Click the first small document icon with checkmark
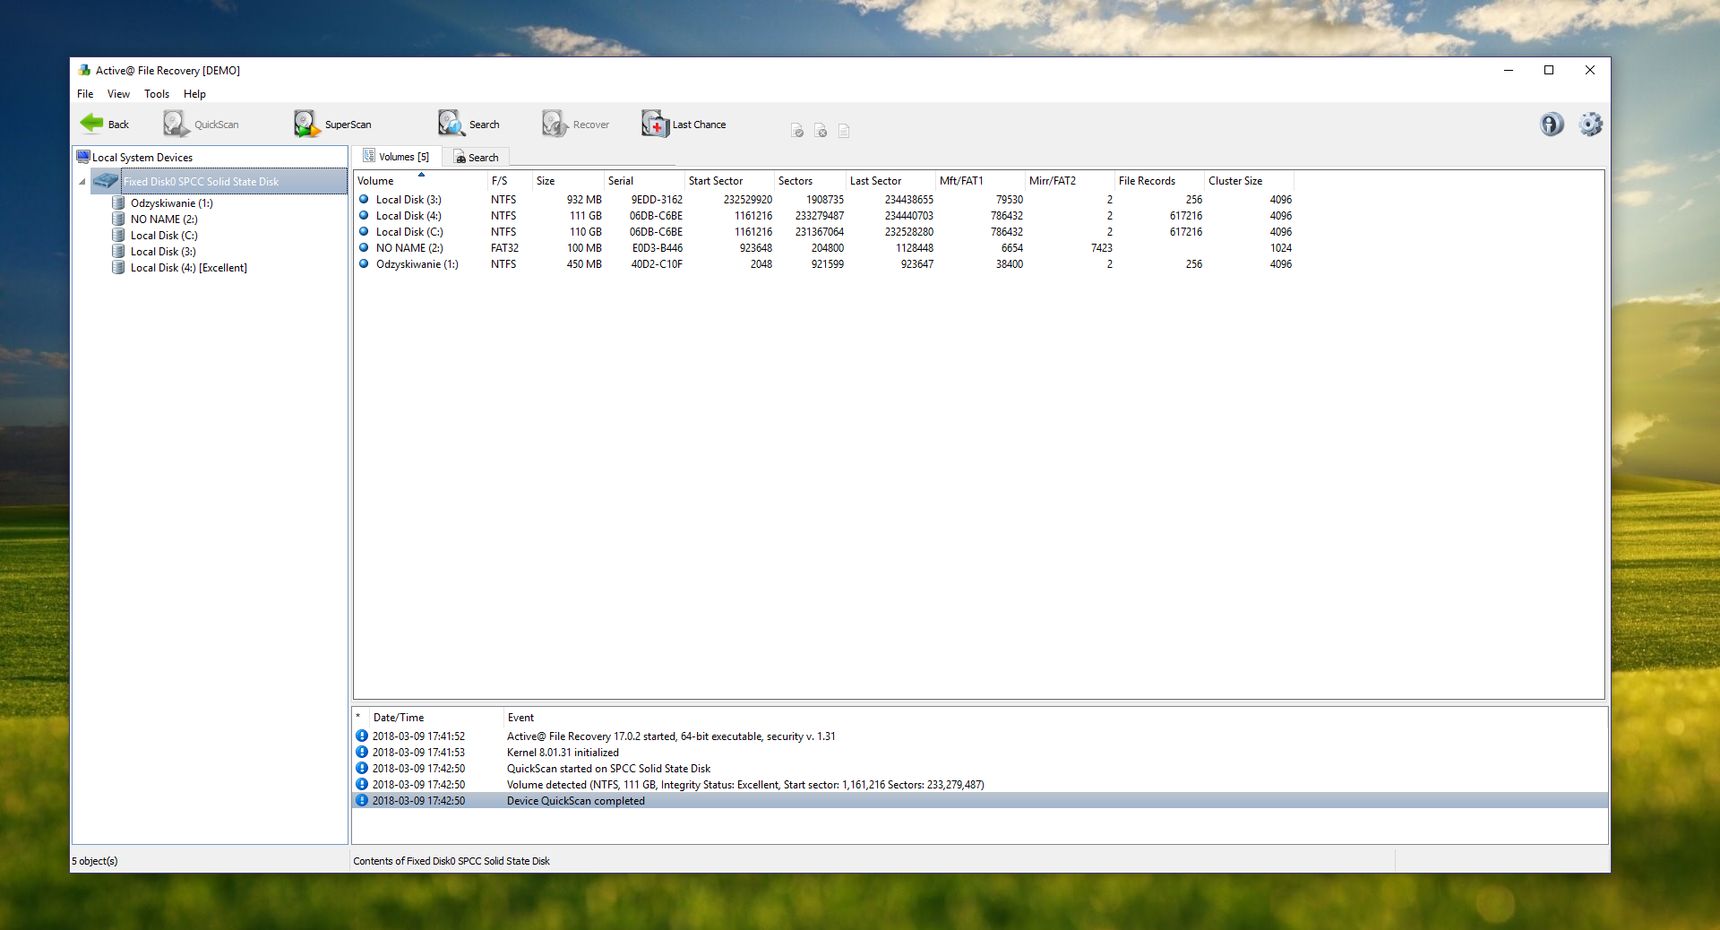Viewport: 1720px width, 930px height. pyautogui.click(x=797, y=131)
